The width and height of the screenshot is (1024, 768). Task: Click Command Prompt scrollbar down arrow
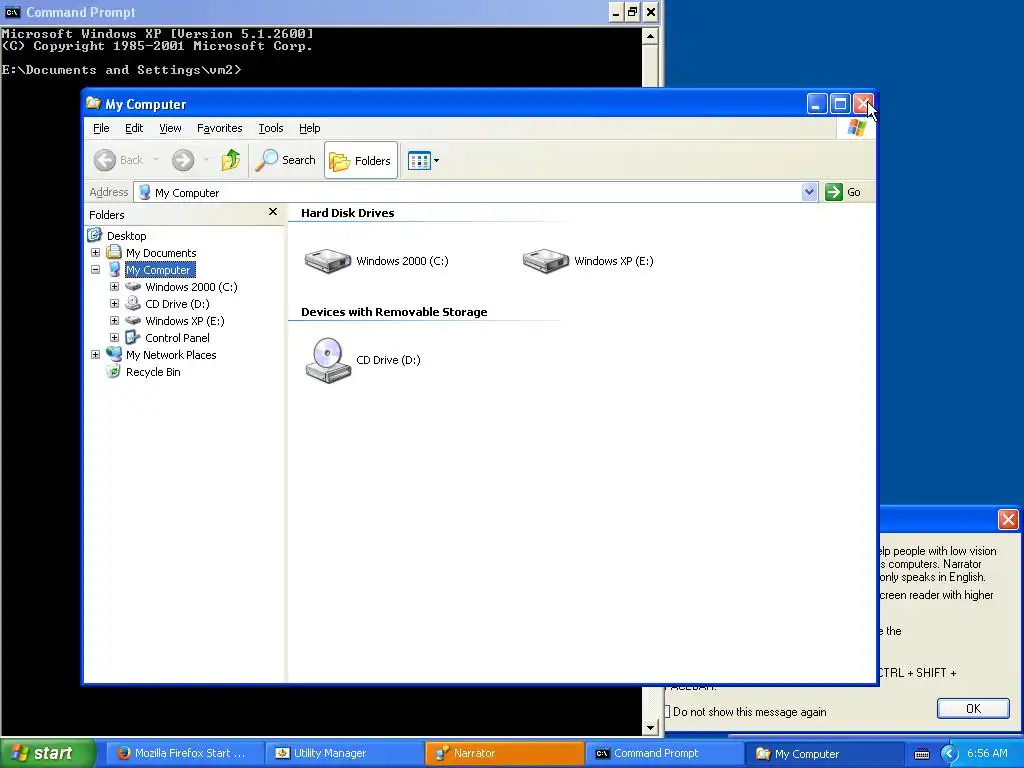coord(650,727)
